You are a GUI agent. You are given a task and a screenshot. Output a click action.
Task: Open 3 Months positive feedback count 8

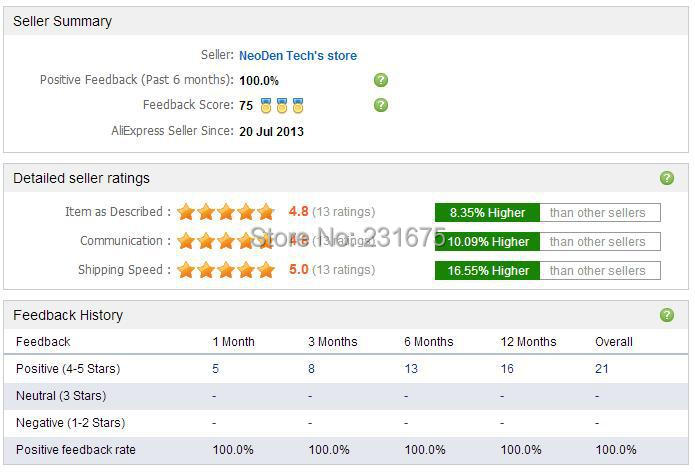[312, 369]
